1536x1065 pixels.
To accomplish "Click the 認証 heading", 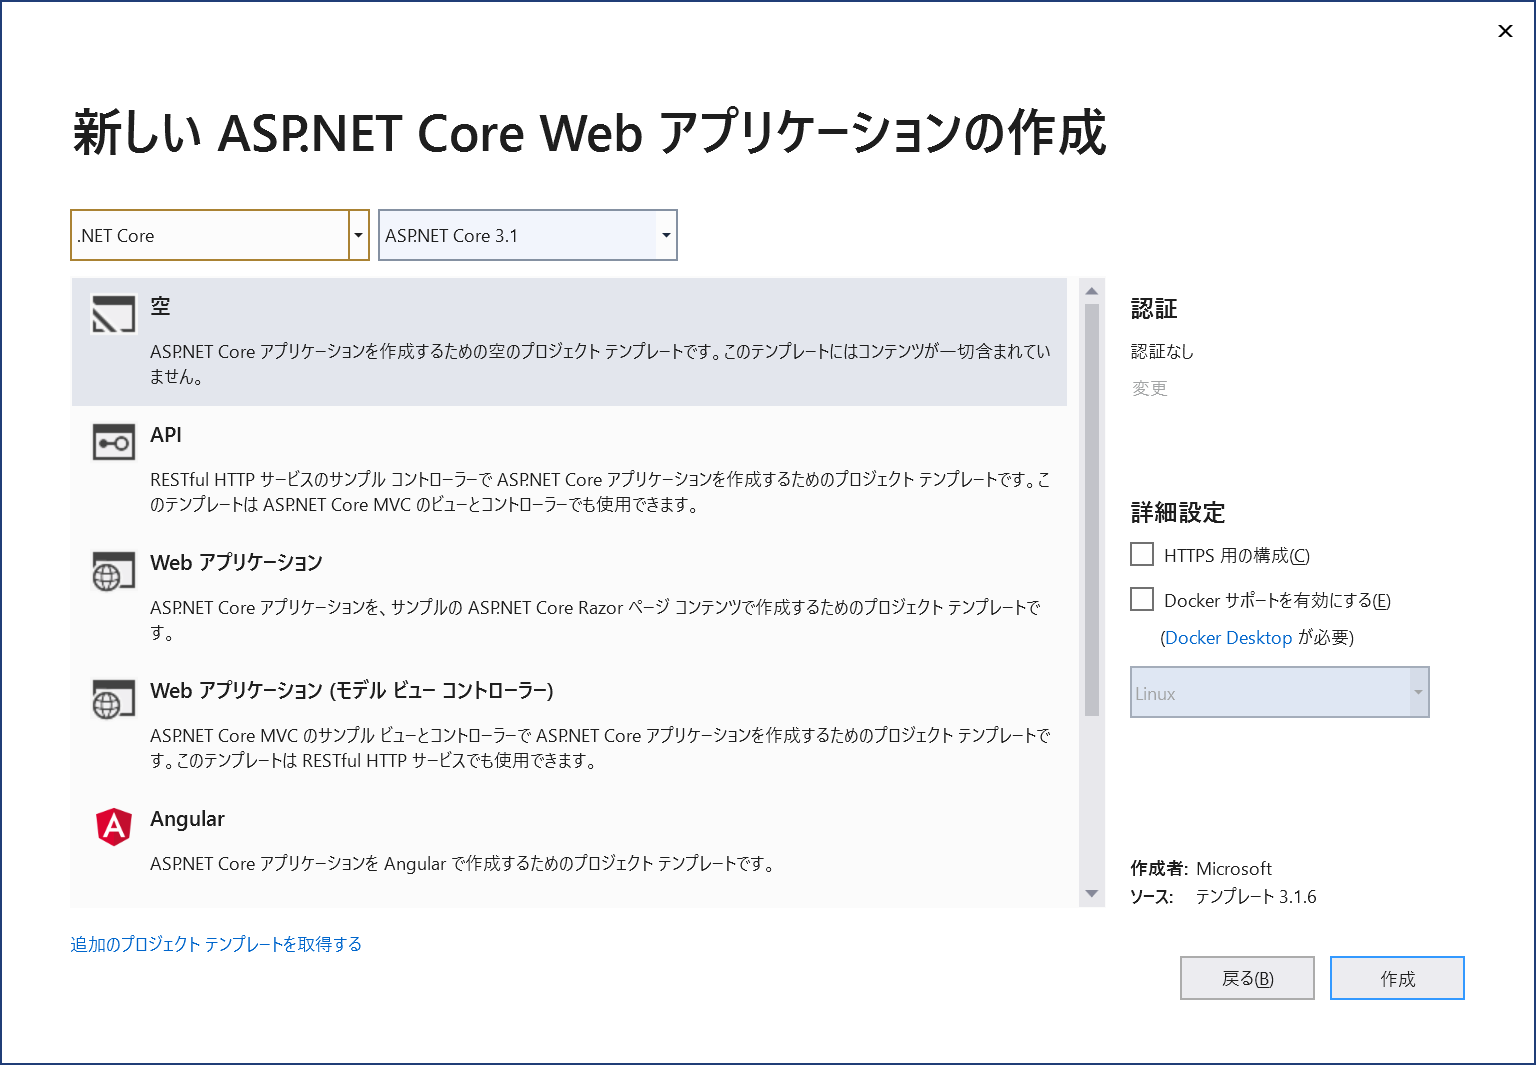I will coord(1154,309).
